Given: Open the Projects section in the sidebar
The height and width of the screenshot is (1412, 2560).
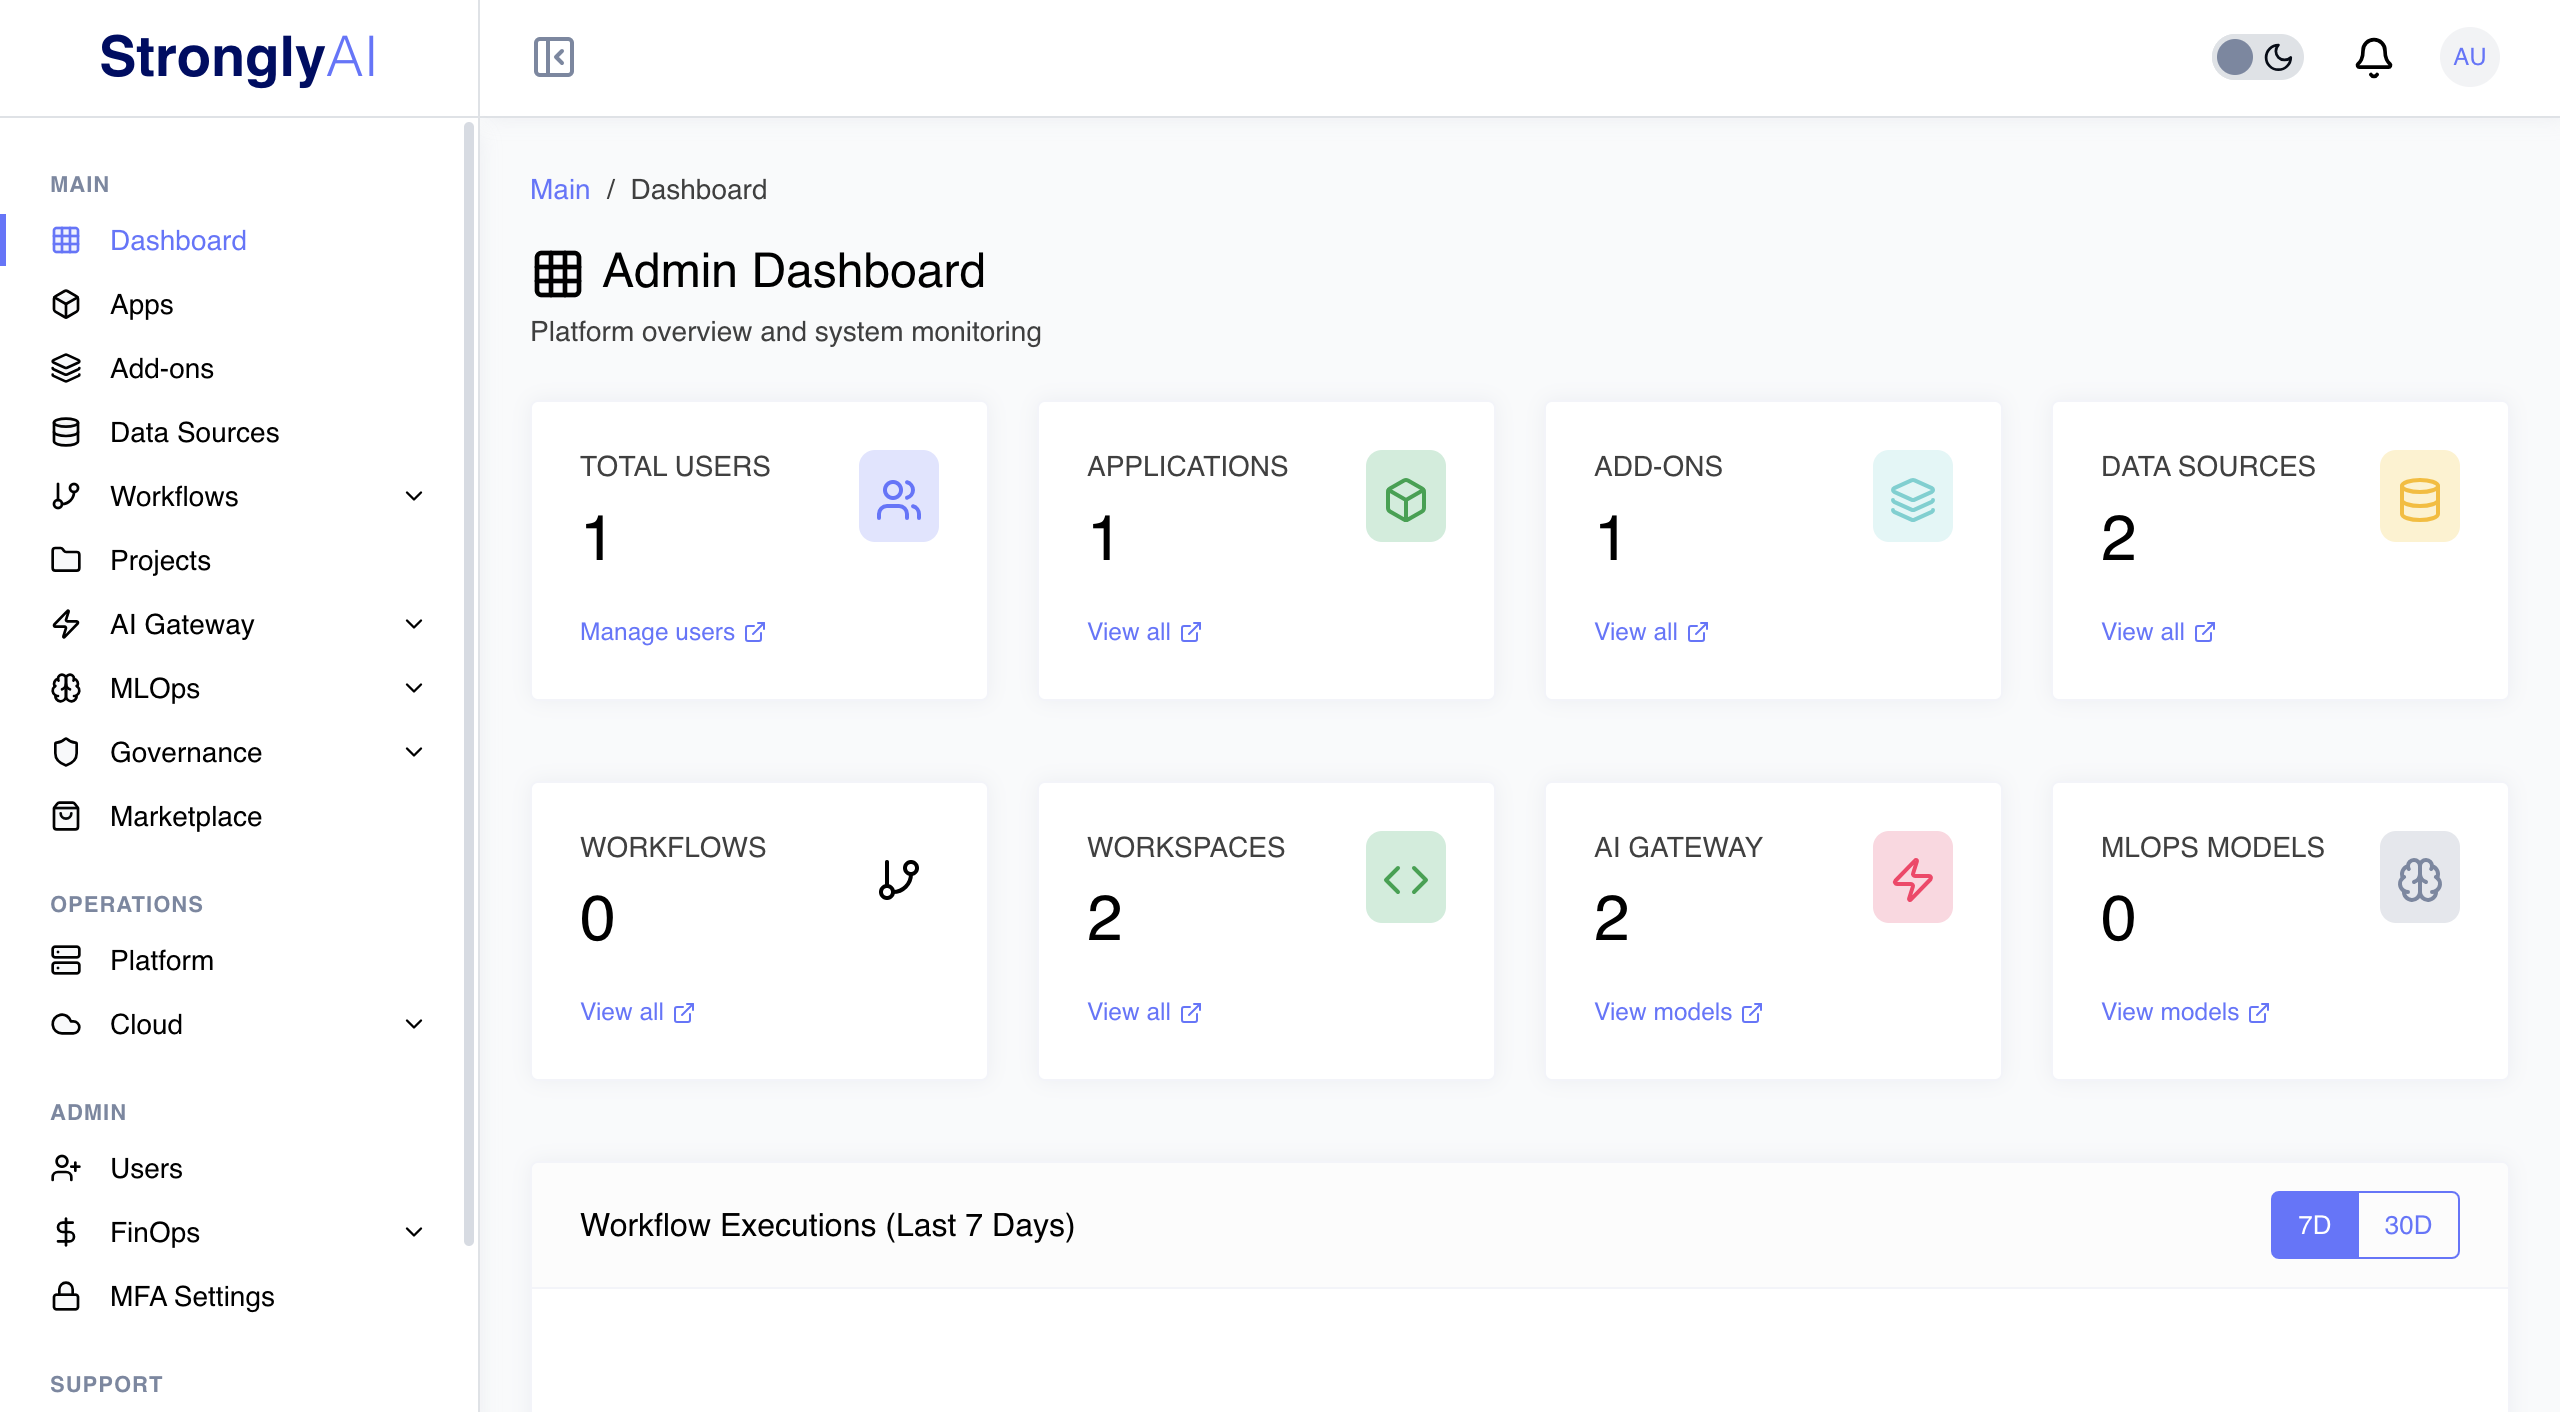Looking at the screenshot, I should tap(159, 560).
